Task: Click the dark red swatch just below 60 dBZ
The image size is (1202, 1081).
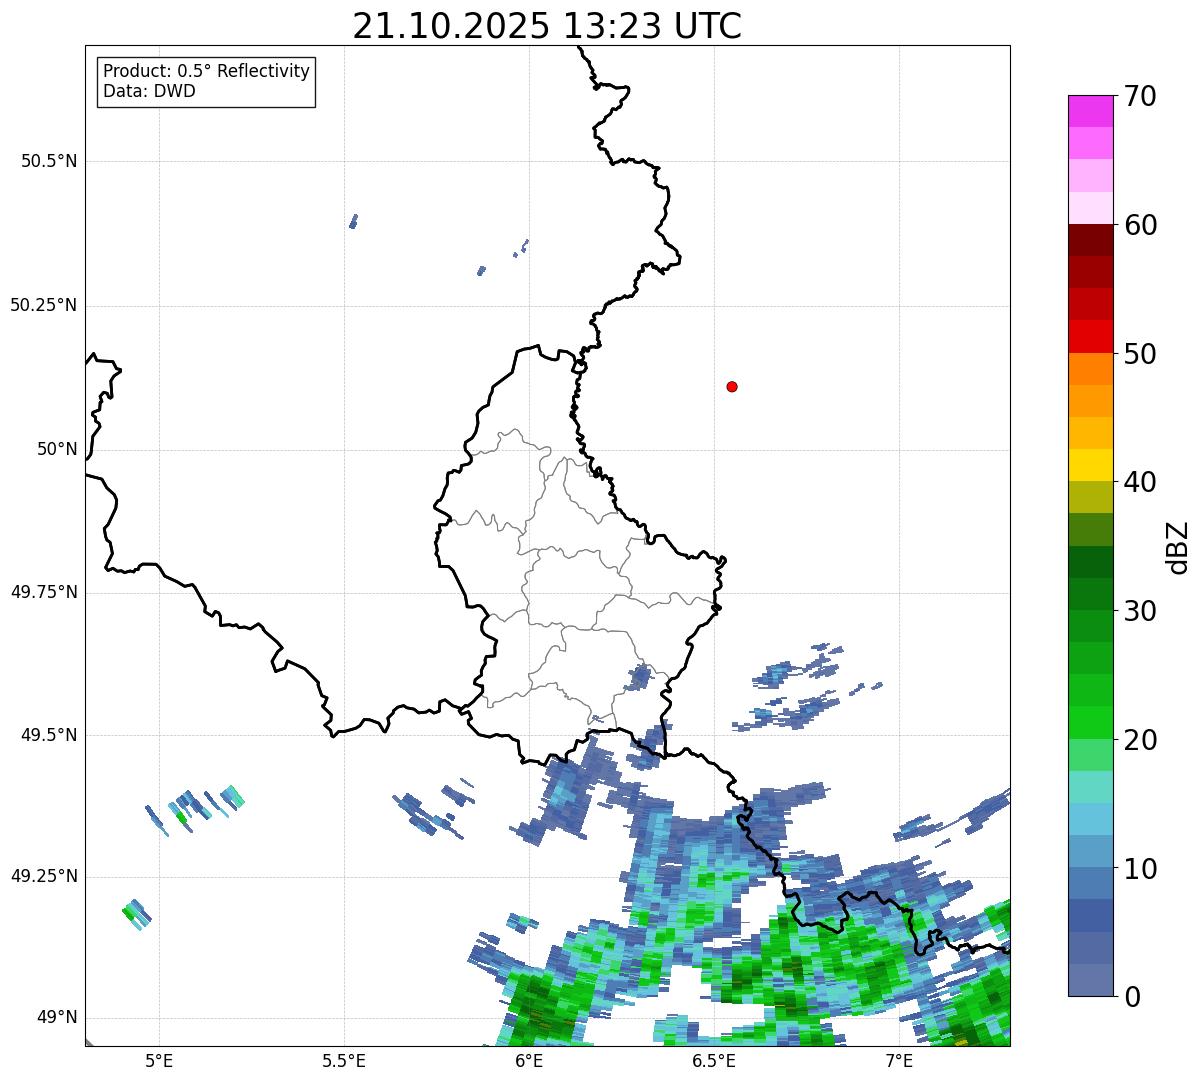Action: (x=1090, y=240)
